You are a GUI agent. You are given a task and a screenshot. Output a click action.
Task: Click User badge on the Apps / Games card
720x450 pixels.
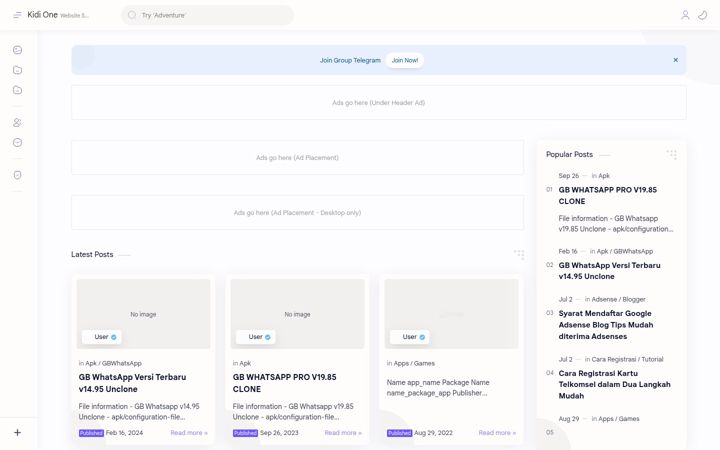(410, 337)
